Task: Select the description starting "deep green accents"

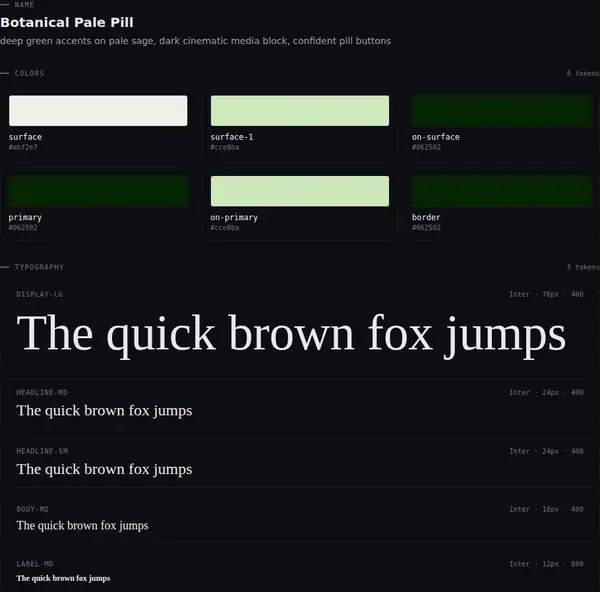Action: point(196,41)
